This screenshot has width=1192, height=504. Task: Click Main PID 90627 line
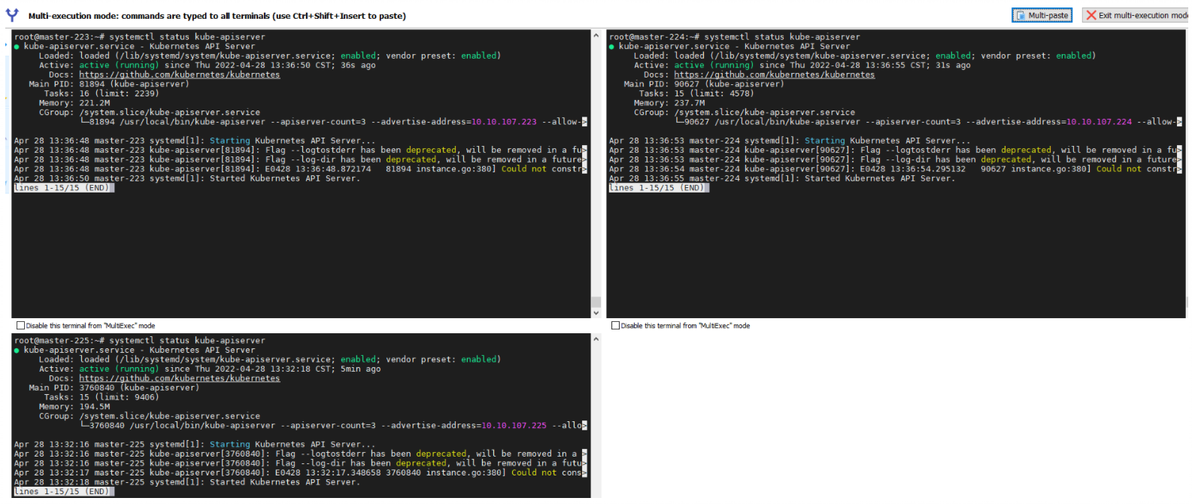click(707, 84)
